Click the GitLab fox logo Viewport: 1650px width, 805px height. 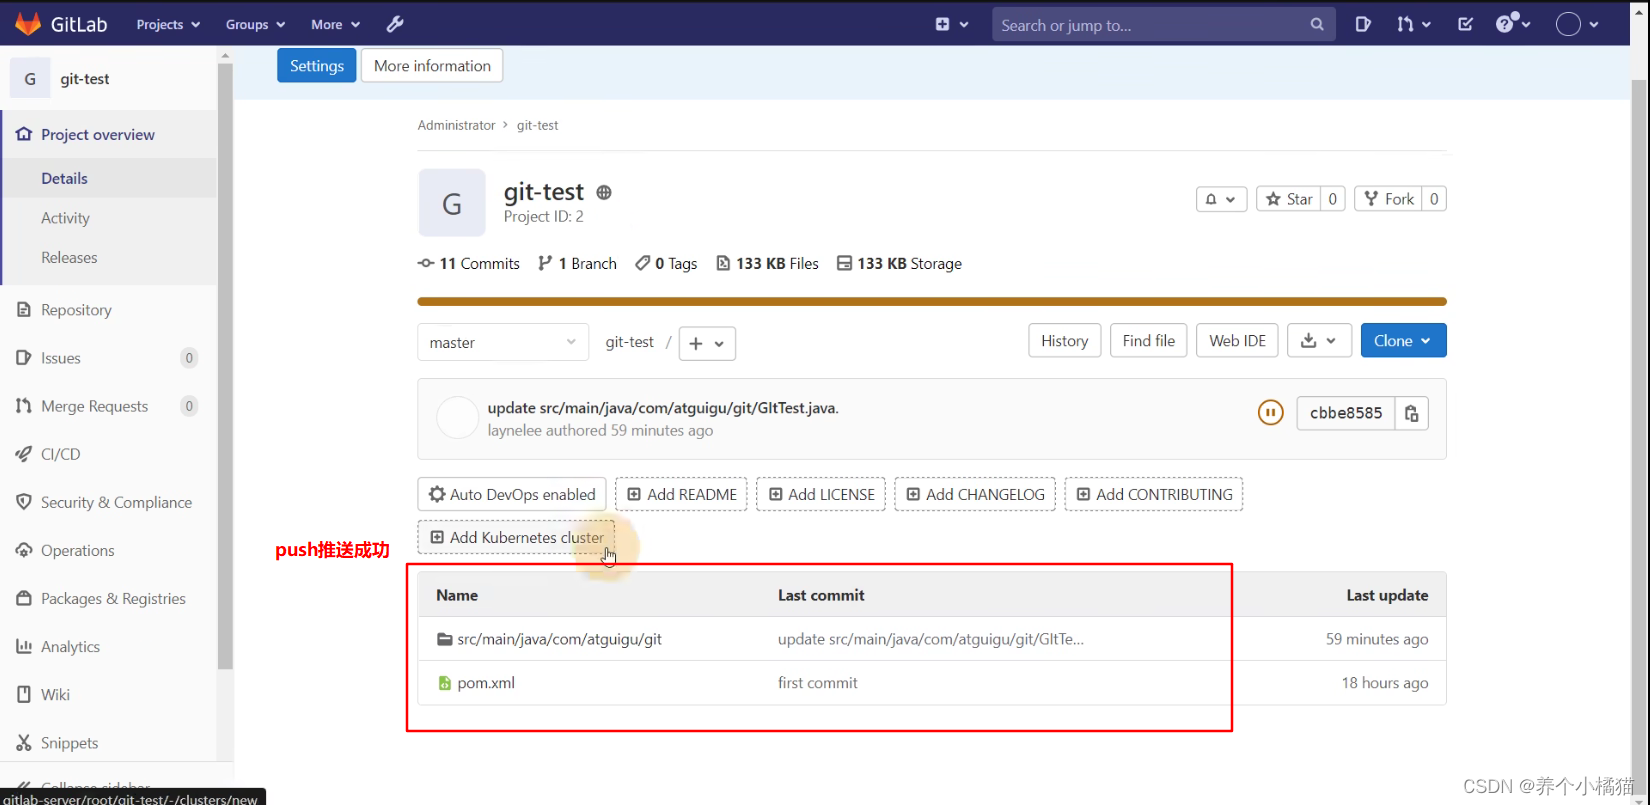[28, 24]
